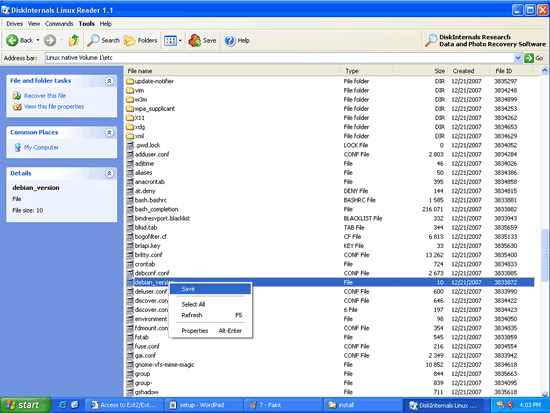Screen dimensions: 550x413
Task: Click the vertical scrollbar thumb
Action: click(545, 255)
